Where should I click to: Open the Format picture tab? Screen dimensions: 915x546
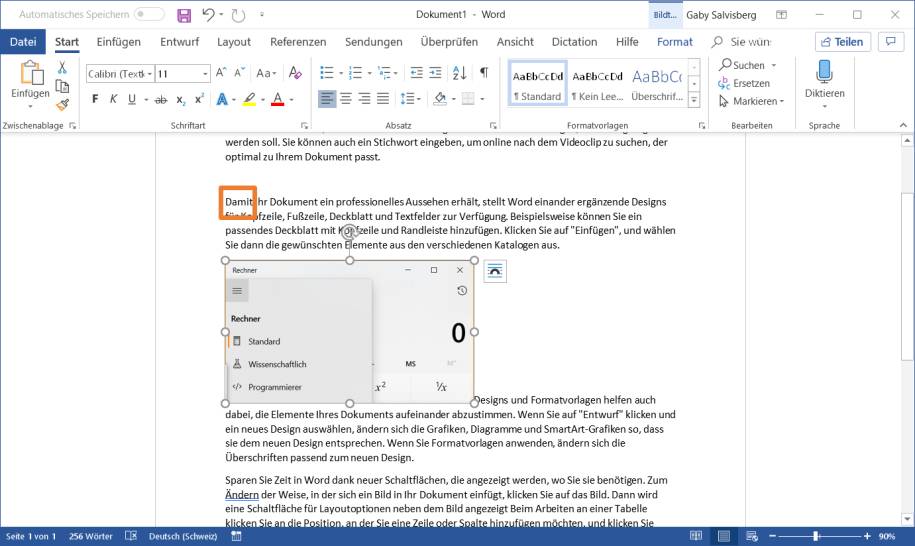[675, 41]
